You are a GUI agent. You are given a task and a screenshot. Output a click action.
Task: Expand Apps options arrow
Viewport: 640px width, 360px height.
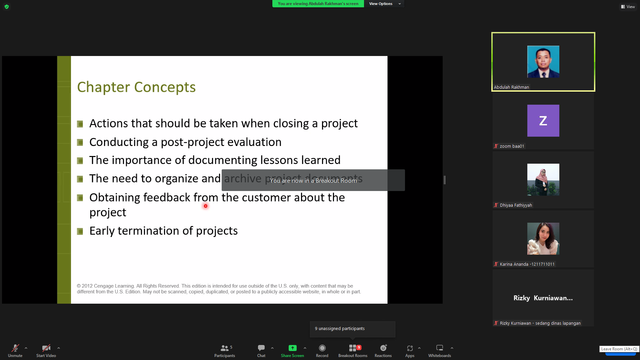pyautogui.click(x=419, y=348)
